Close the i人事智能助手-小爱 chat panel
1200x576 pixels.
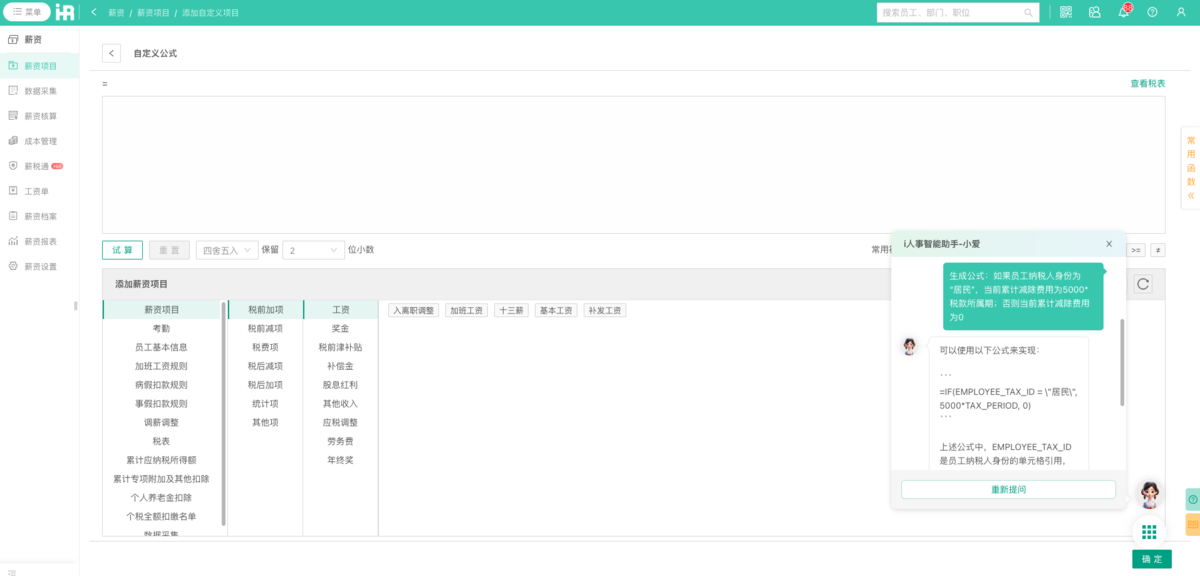1109,244
